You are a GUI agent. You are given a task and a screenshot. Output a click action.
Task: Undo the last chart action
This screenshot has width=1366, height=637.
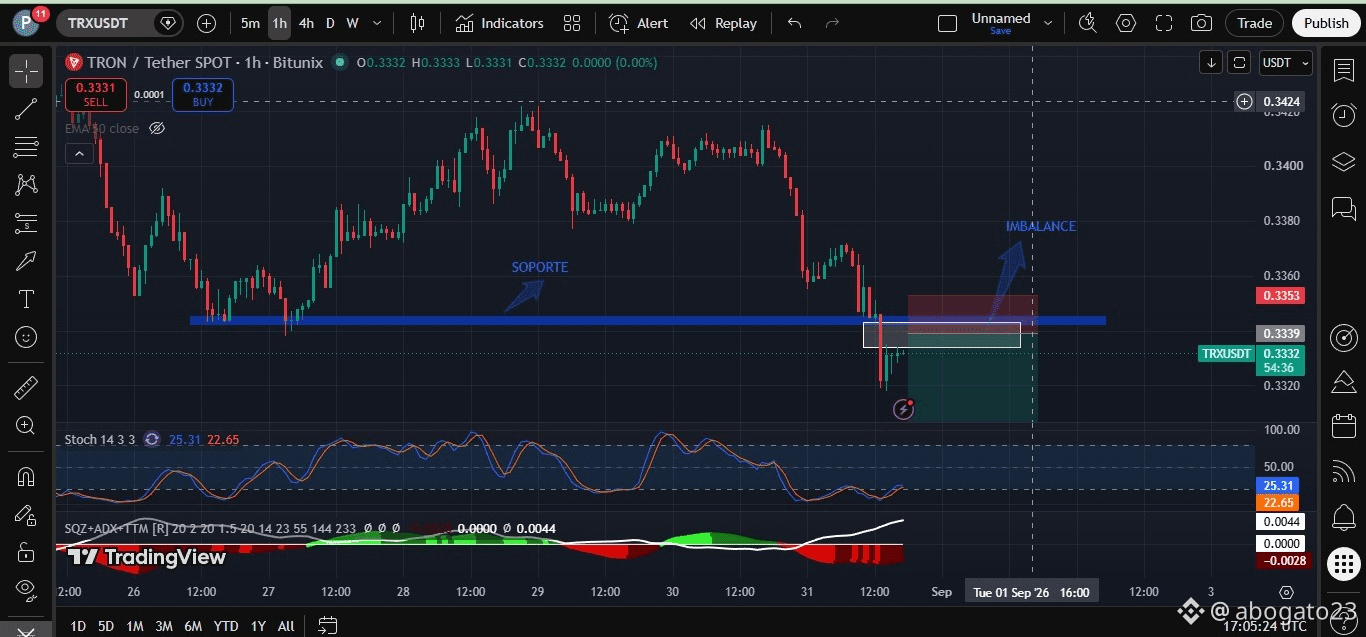click(x=794, y=23)
